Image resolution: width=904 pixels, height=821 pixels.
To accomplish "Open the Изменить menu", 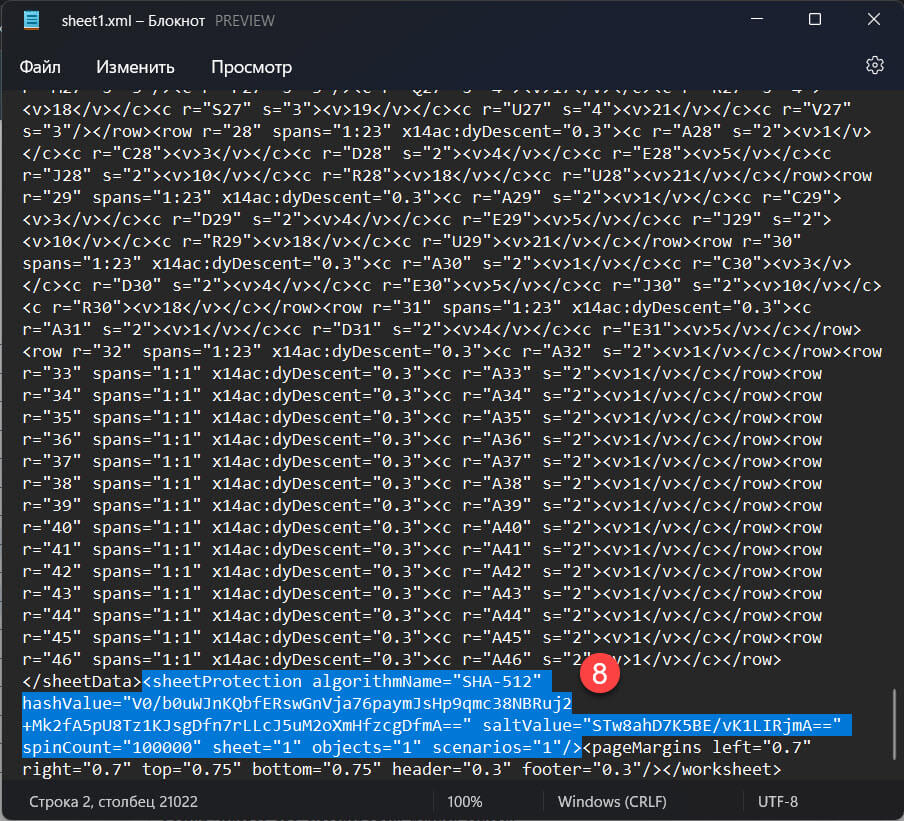I will pyautogui.click(x=135, y=67).
